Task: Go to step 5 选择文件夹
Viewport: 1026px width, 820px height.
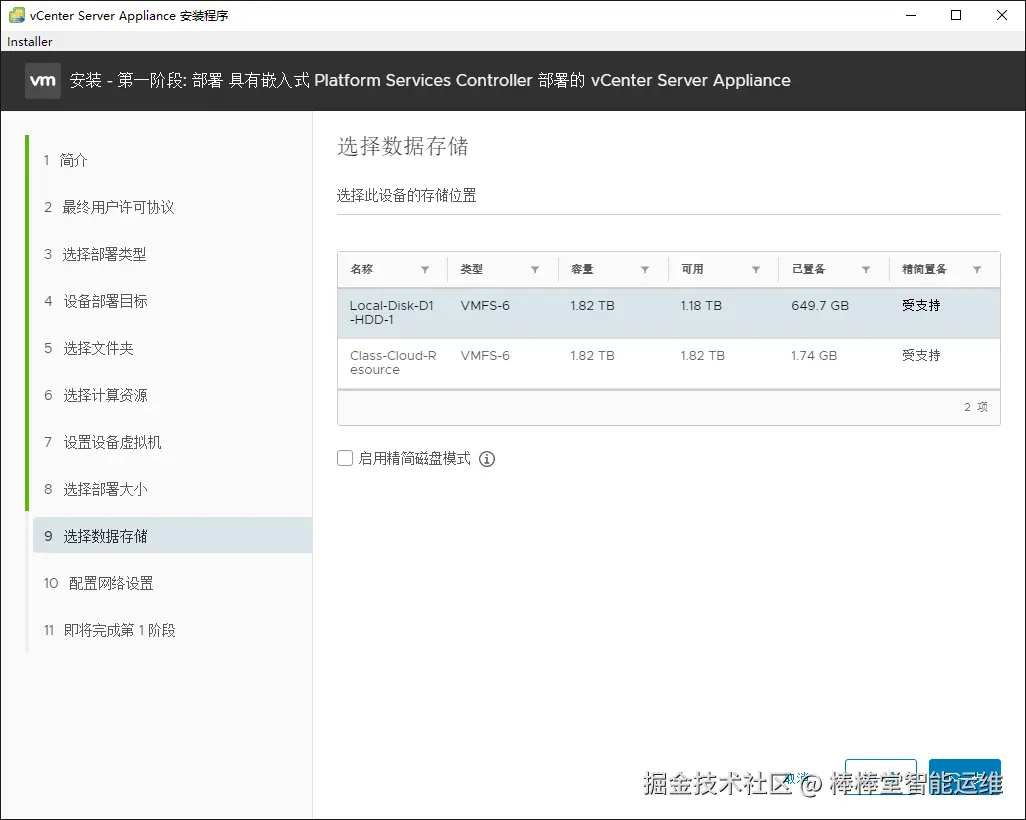Action: point(89,349)
